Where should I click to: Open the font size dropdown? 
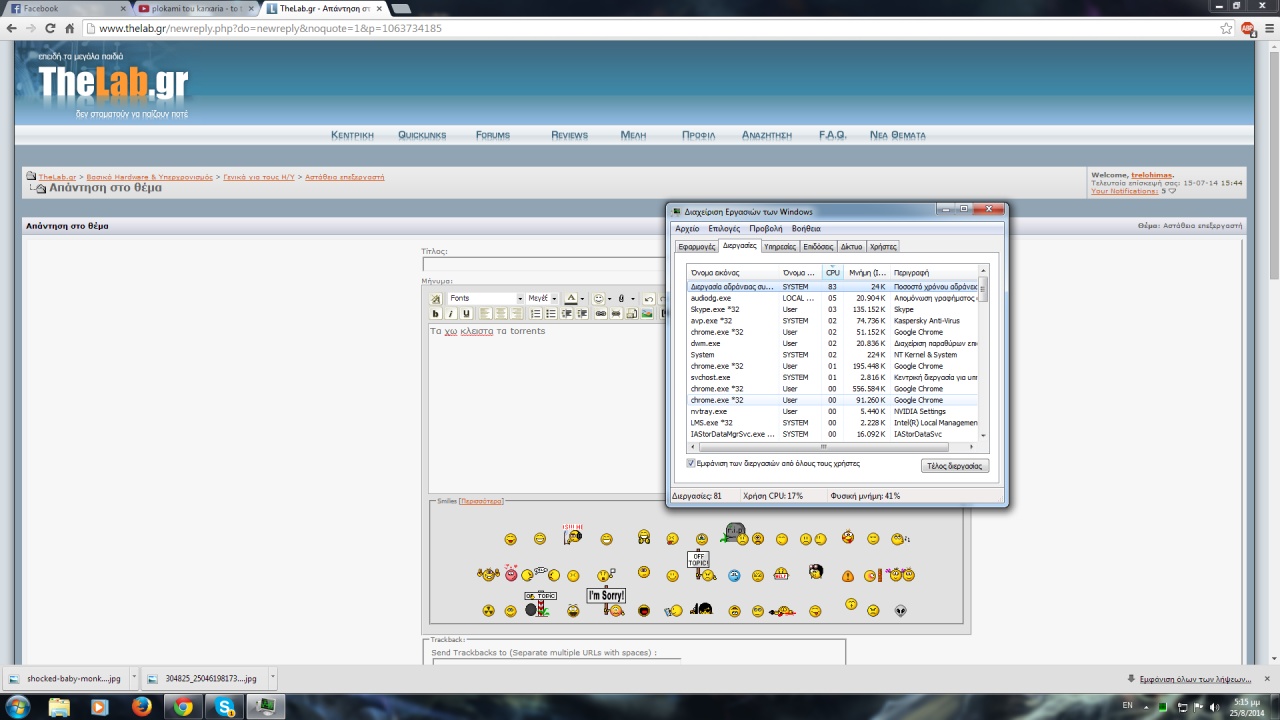click(x=543, y=298)
